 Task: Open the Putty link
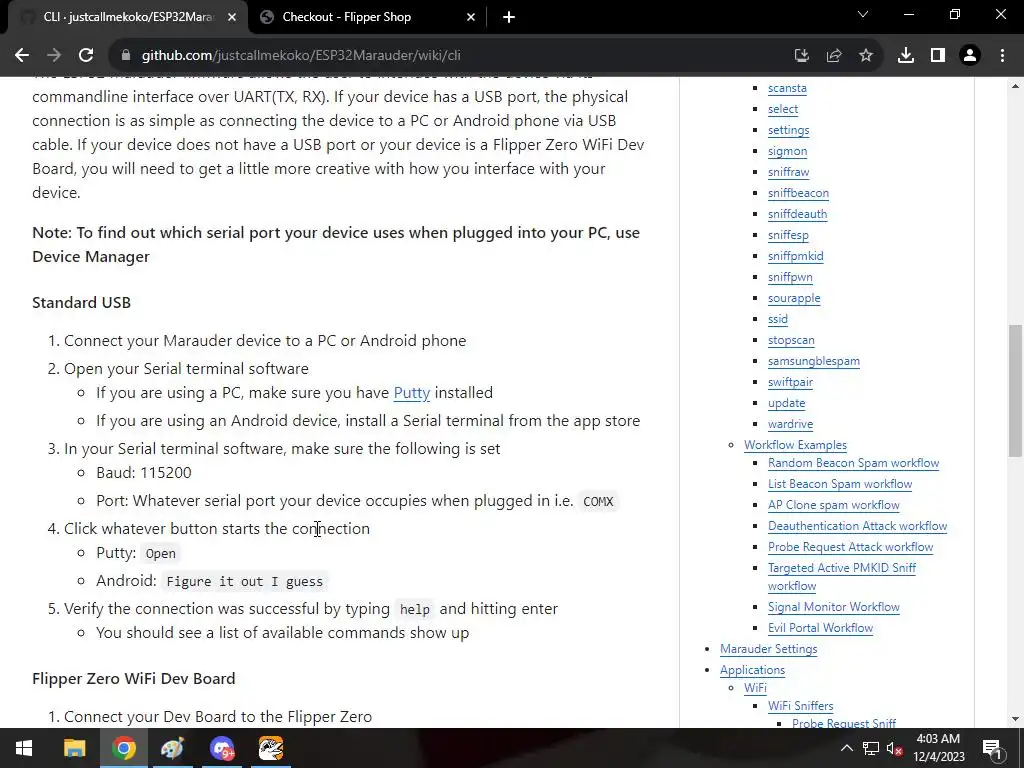[411, 392]
